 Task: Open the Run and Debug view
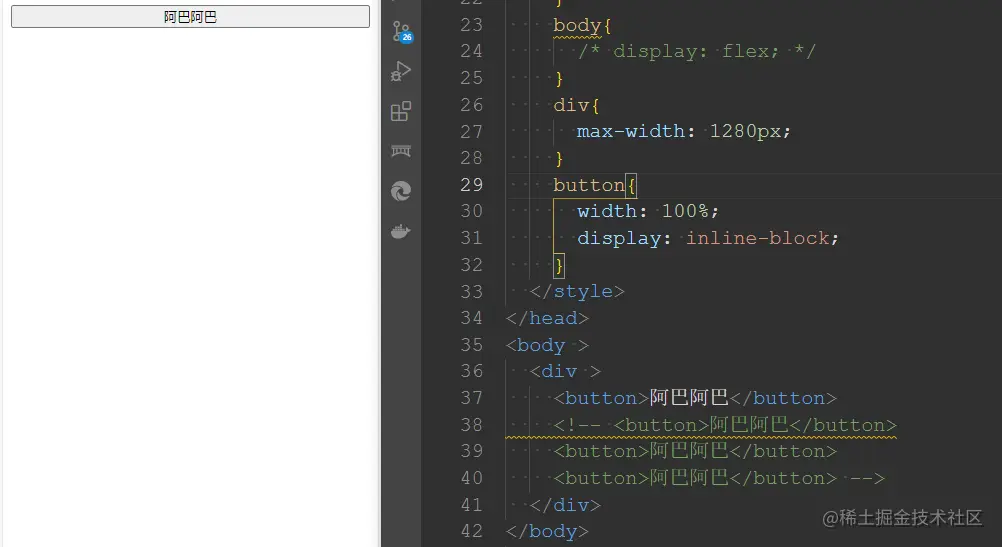[x=401, y=71]
